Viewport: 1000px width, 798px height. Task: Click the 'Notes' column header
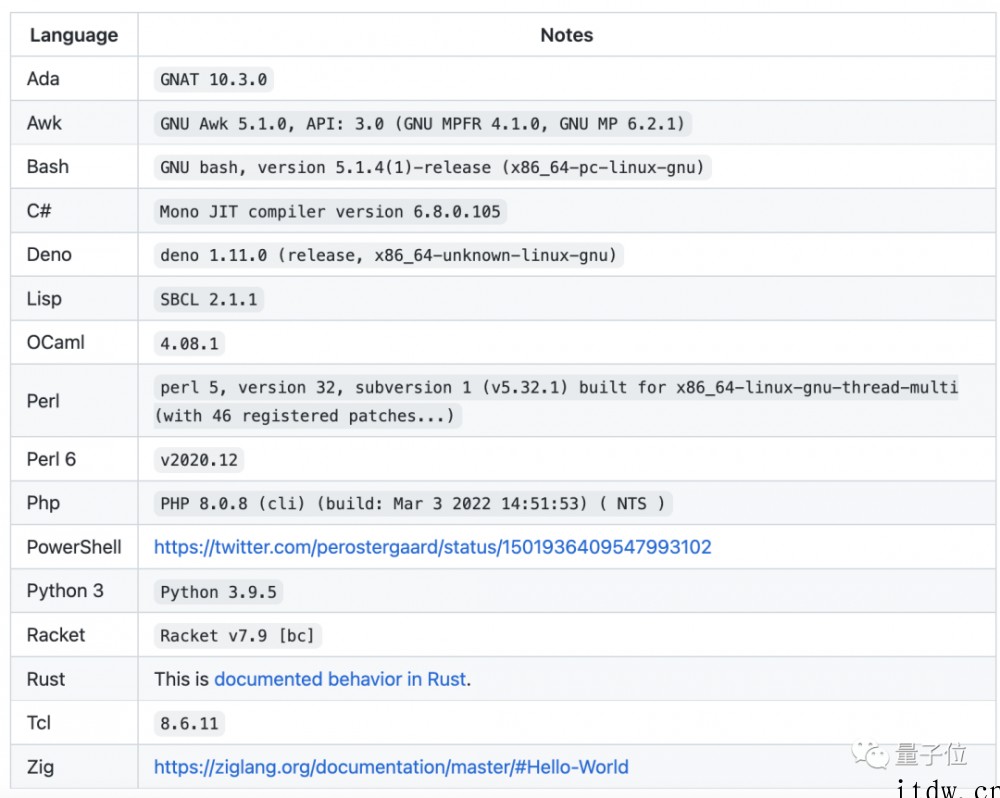pos(566,35)
